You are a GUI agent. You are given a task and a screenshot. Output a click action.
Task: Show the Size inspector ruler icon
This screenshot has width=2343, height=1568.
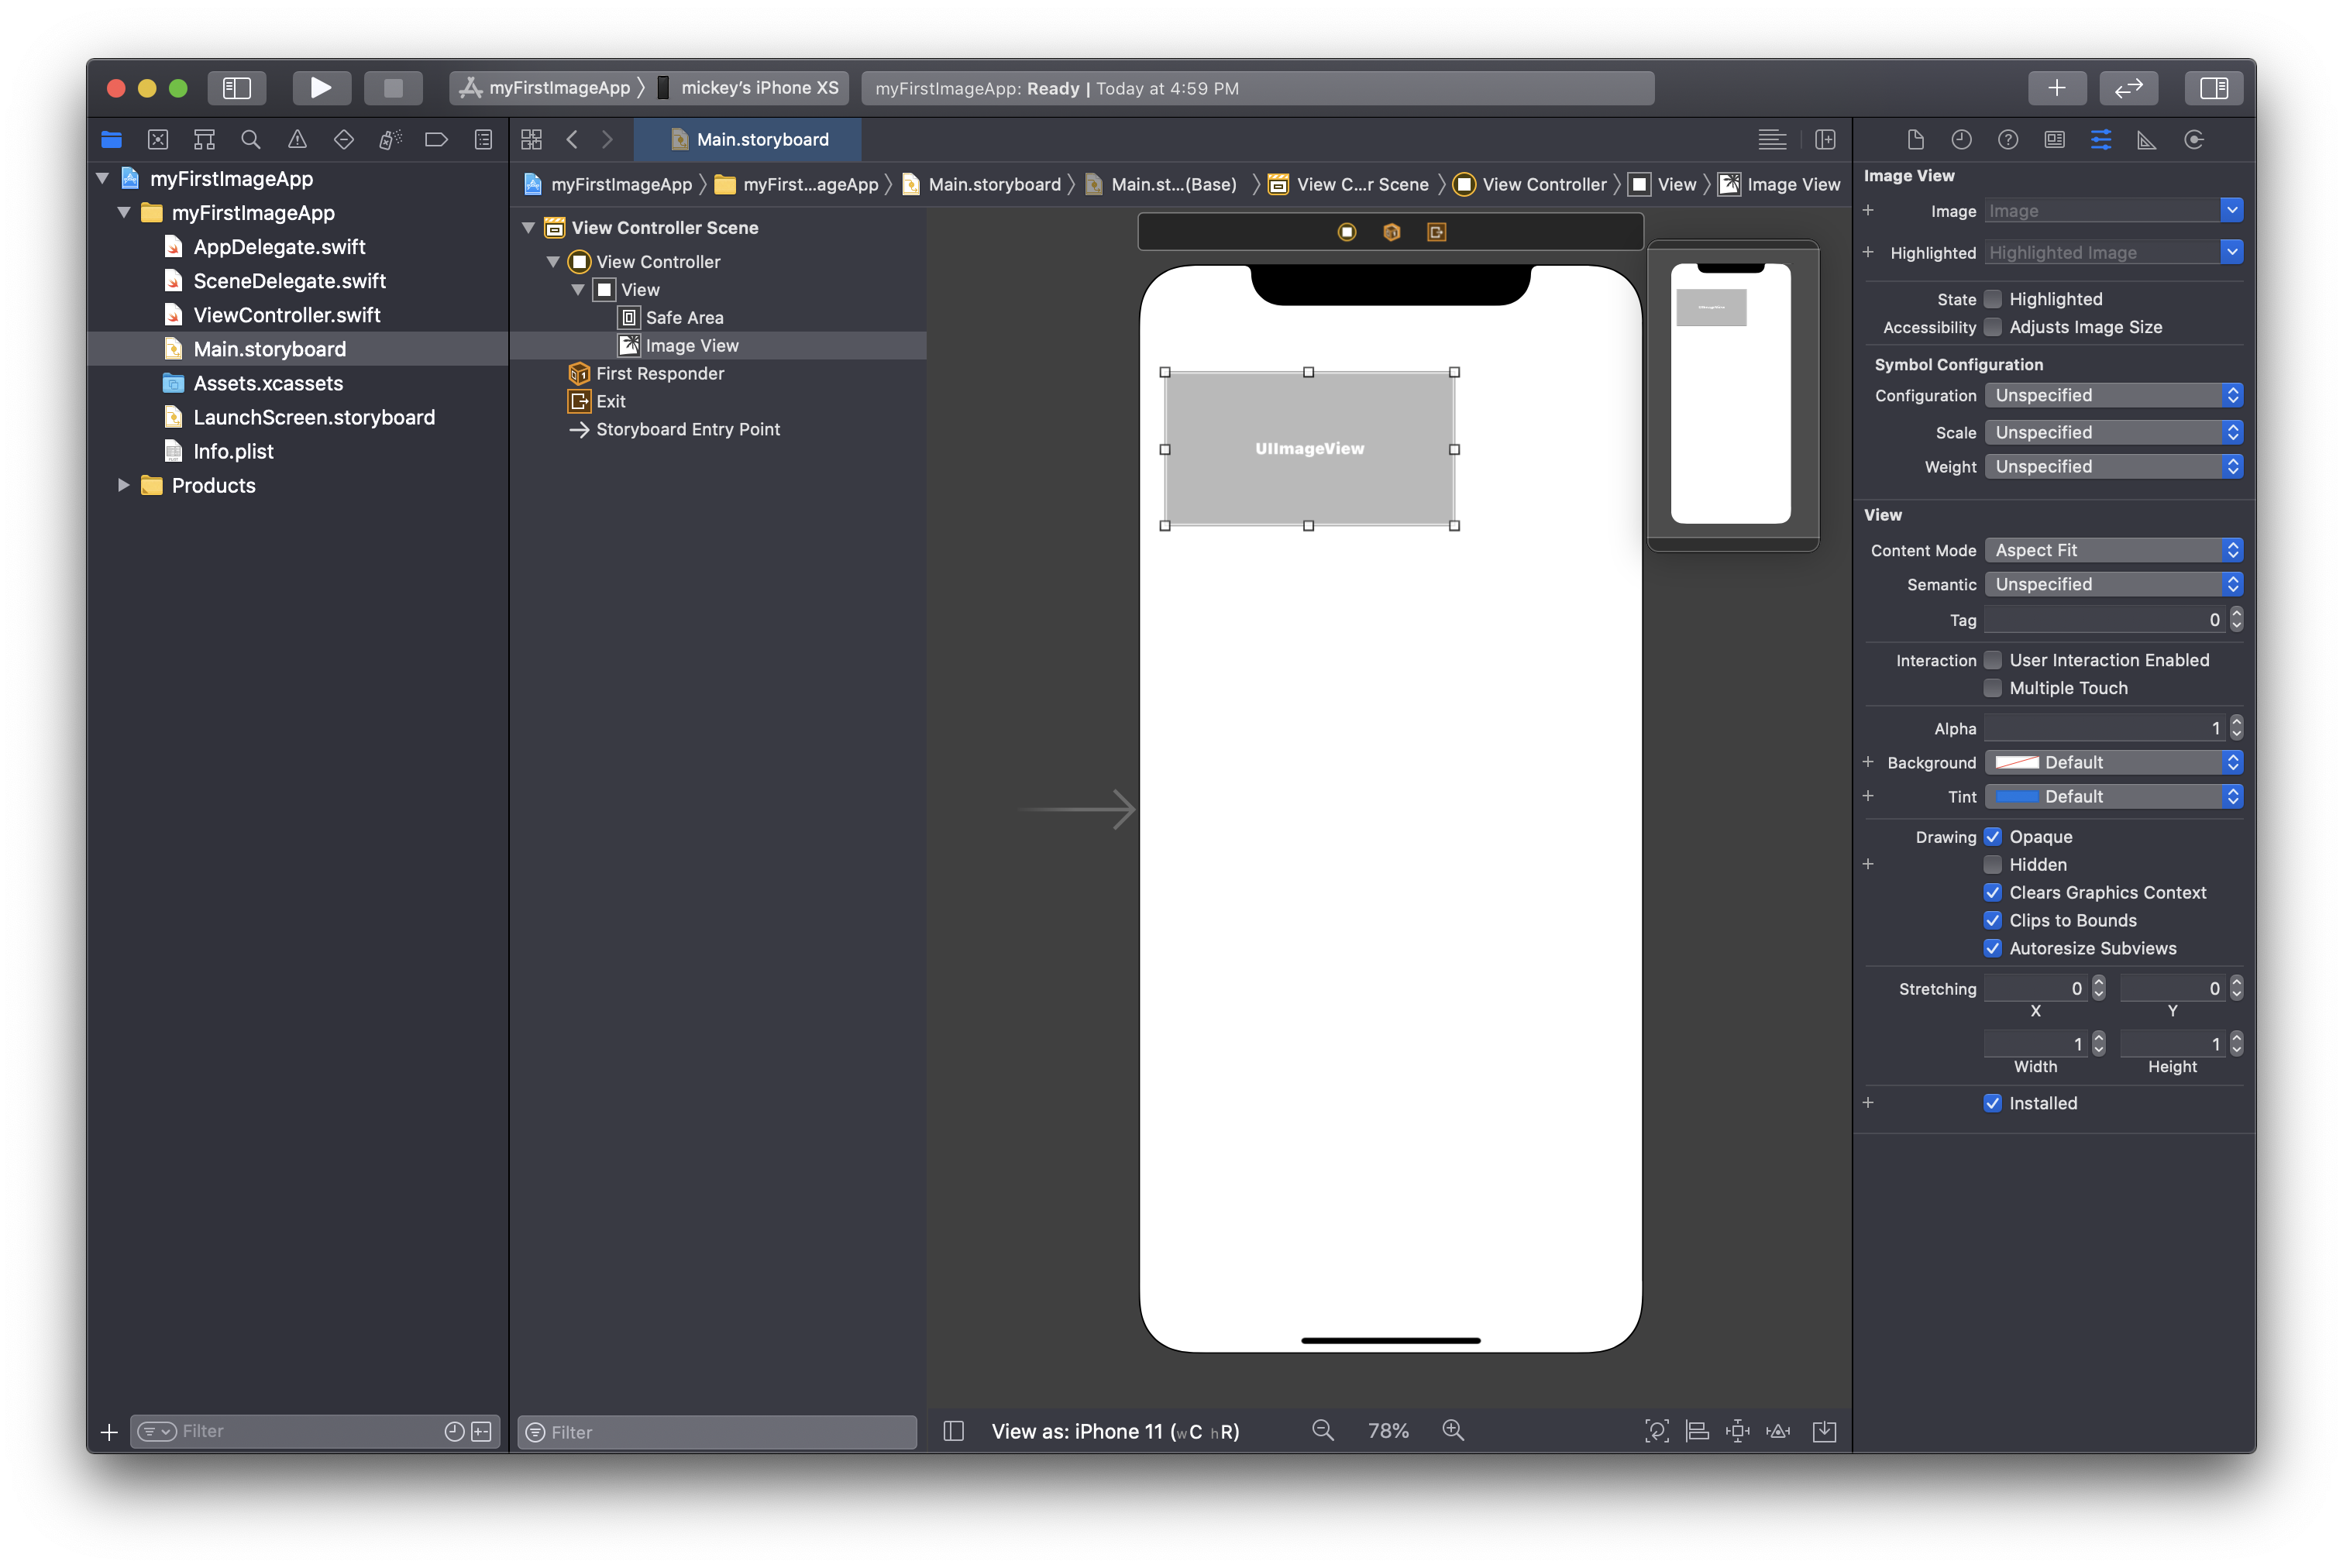click(2147, 140)
